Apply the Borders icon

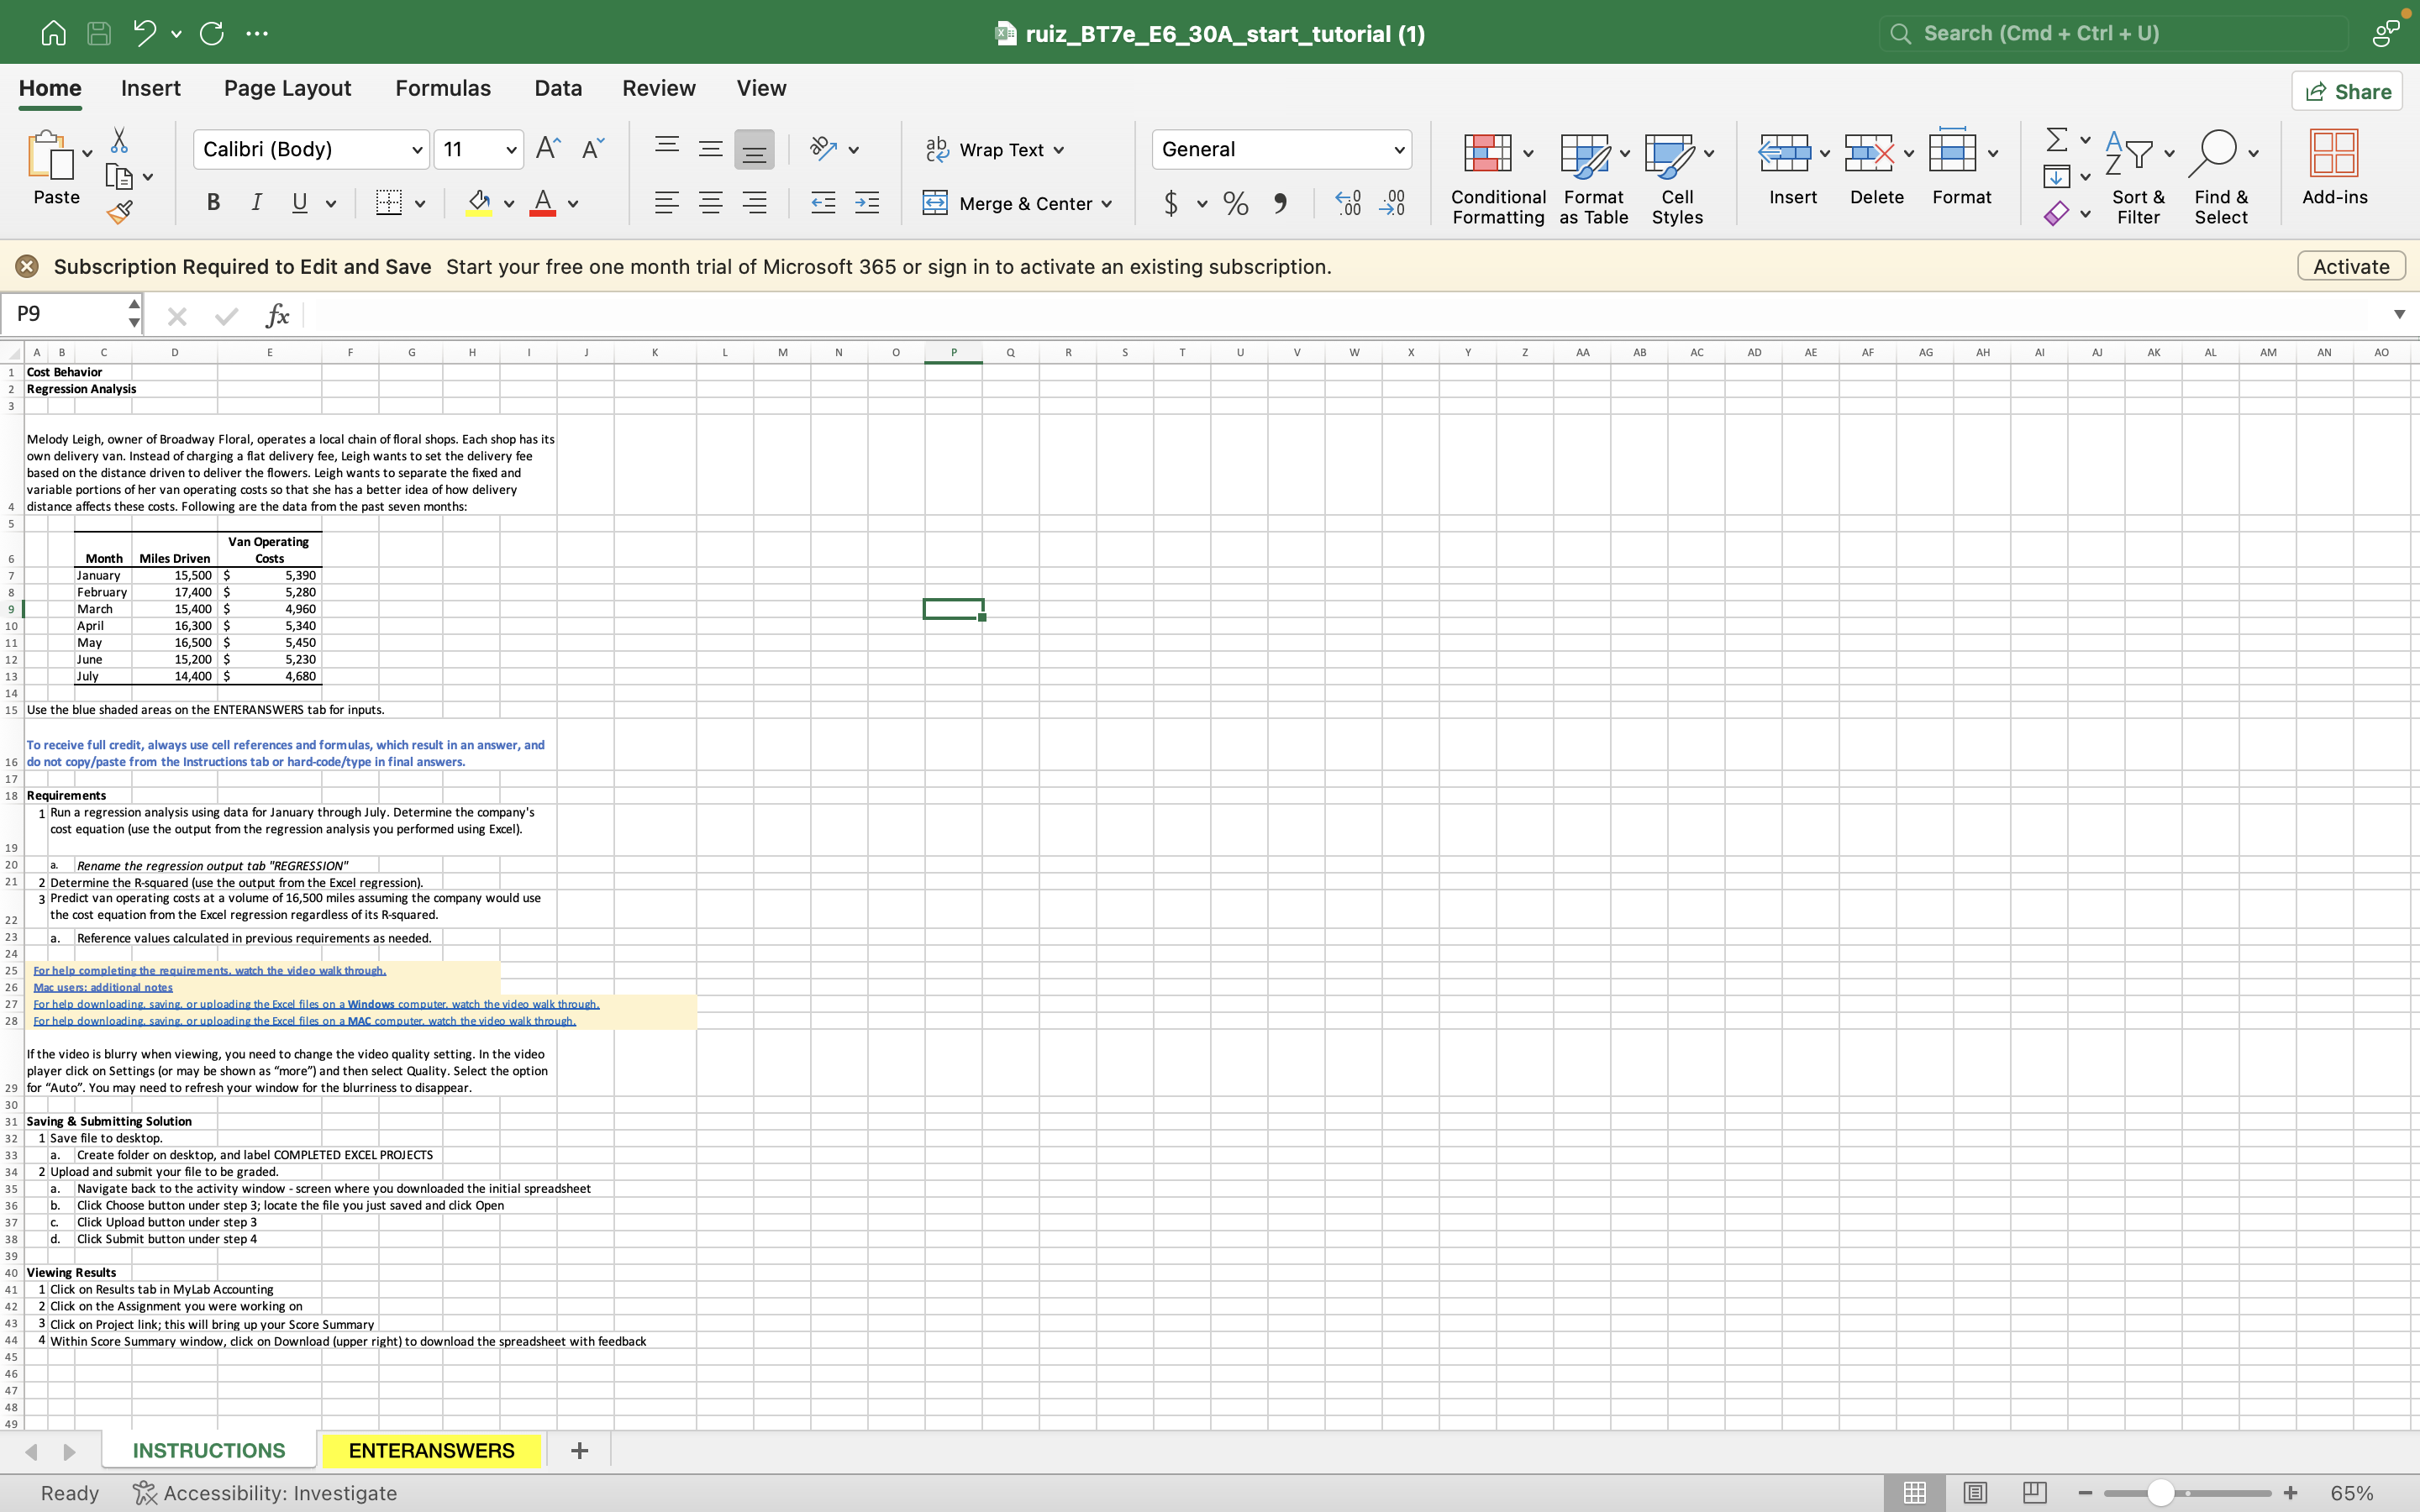pos(389,203)
